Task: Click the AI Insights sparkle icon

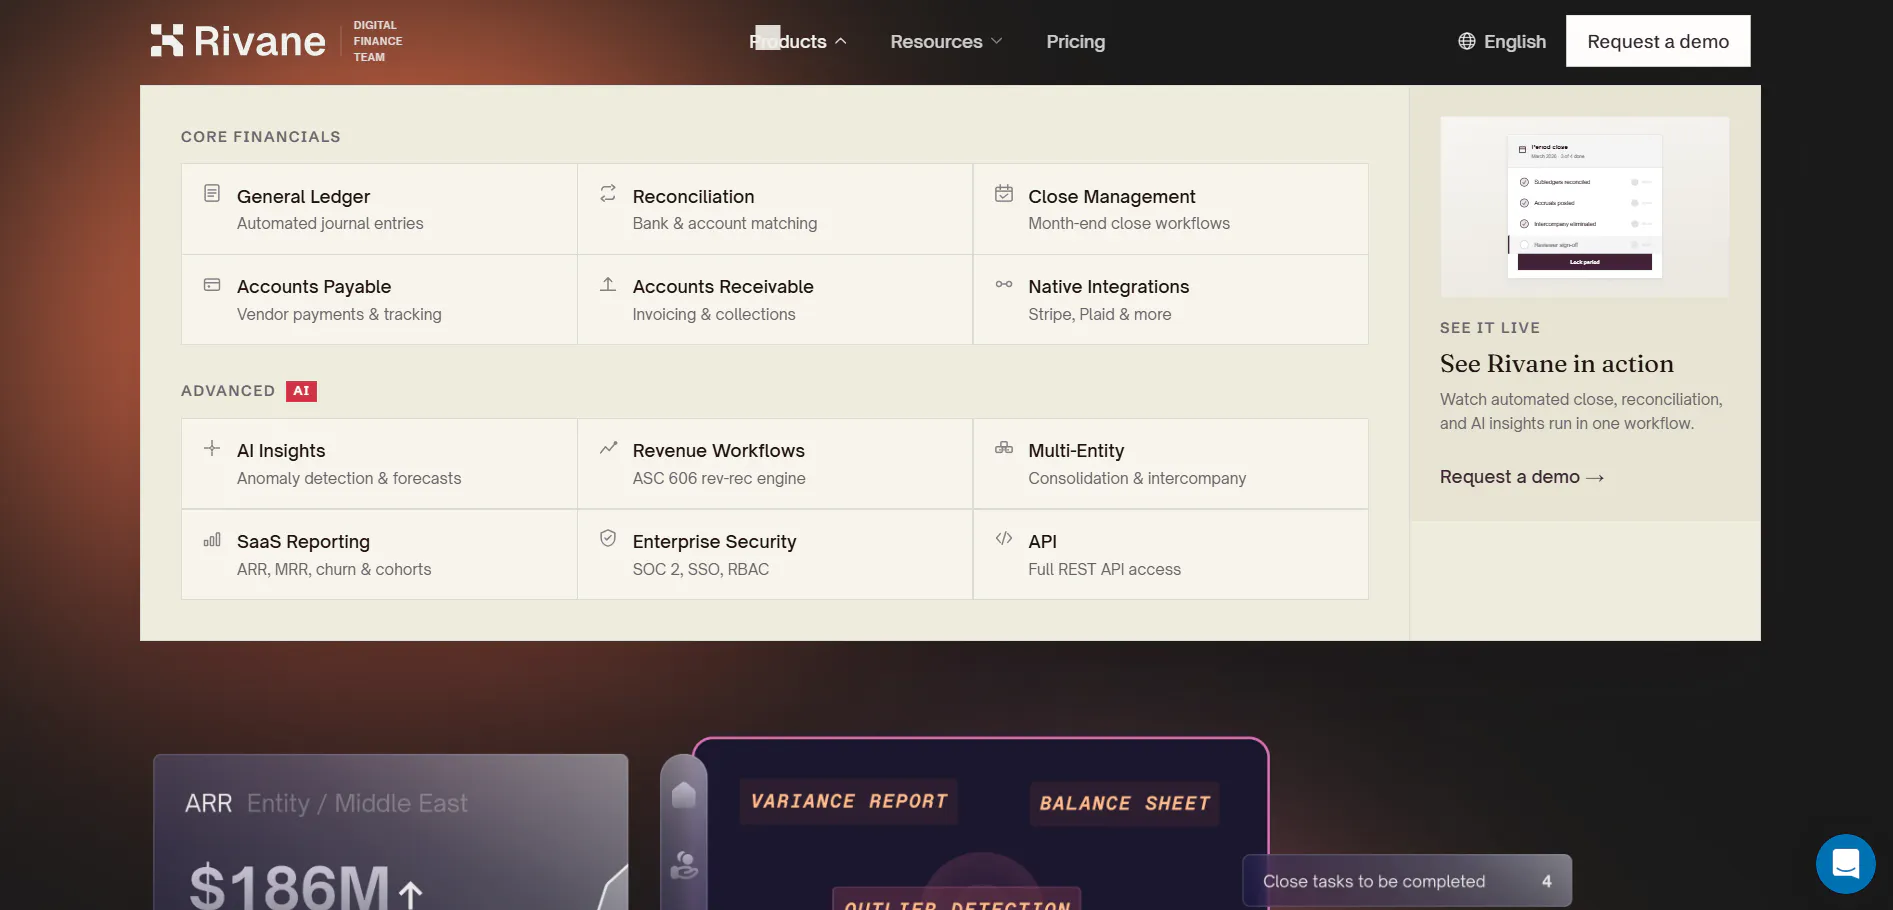Action: click(x=212, y=448)
